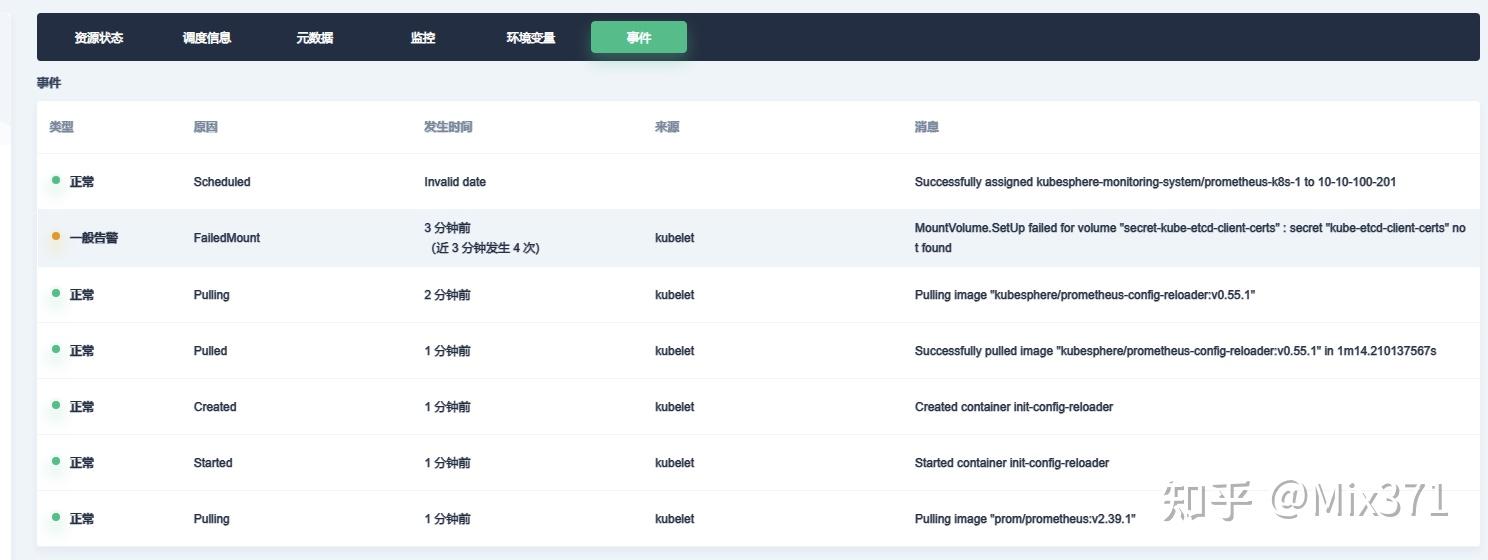Click the 'Invalid date' time cell
This screenshot has width=1488, height=560.
point(455,182)
